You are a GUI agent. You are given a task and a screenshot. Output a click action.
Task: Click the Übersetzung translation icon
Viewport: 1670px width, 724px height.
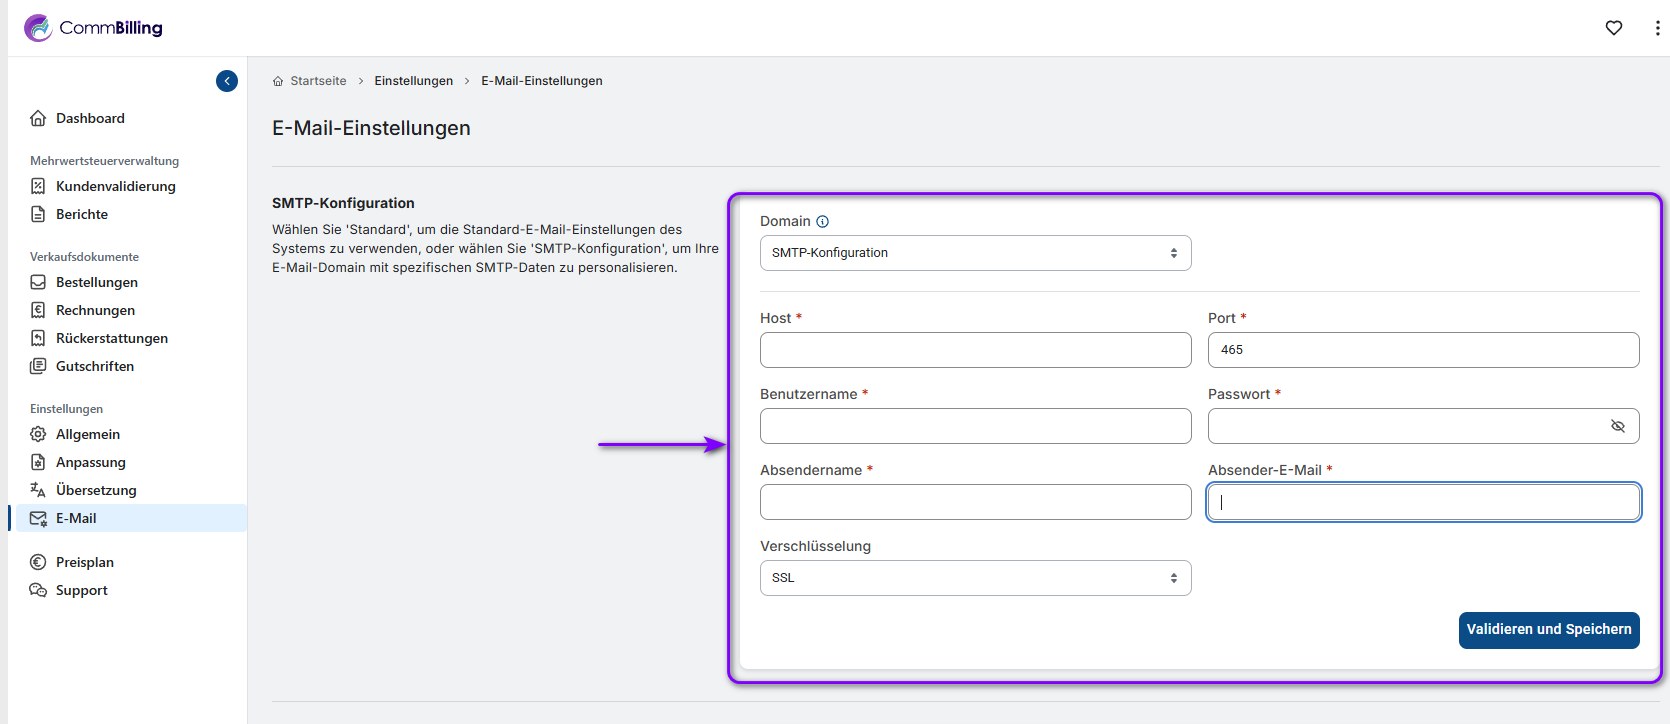pos(38,490)
